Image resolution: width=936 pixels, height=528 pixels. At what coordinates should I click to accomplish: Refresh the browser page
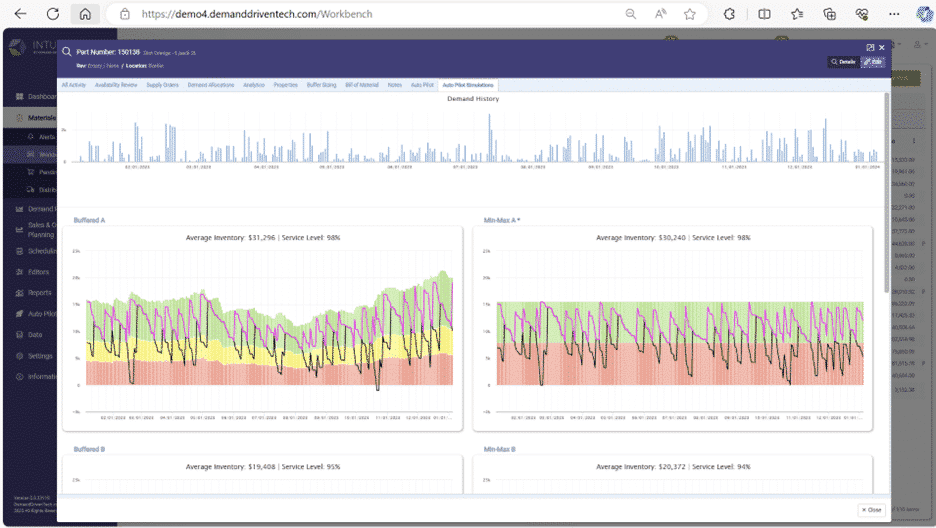53,14
